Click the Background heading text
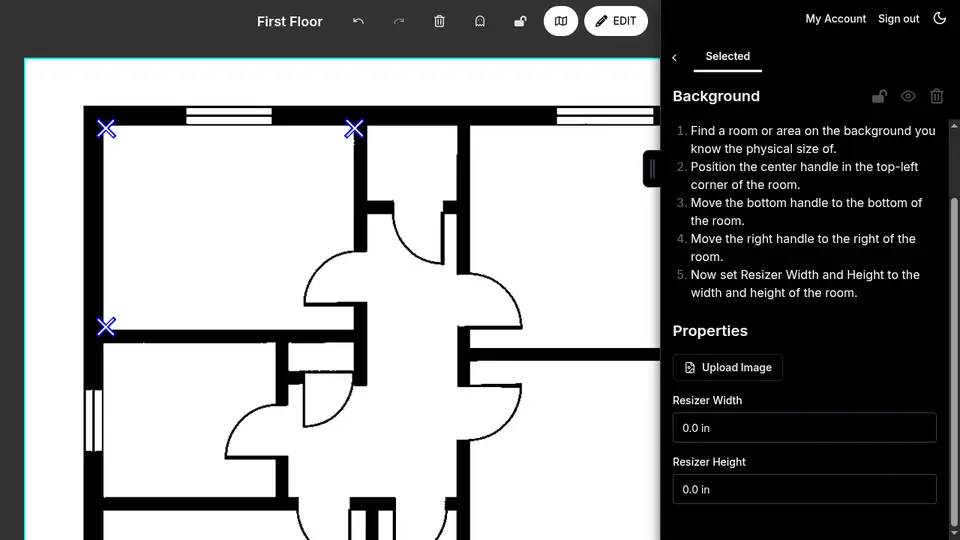Image resolution: width=960 pixels, height=540 pixels. (716, 96)
